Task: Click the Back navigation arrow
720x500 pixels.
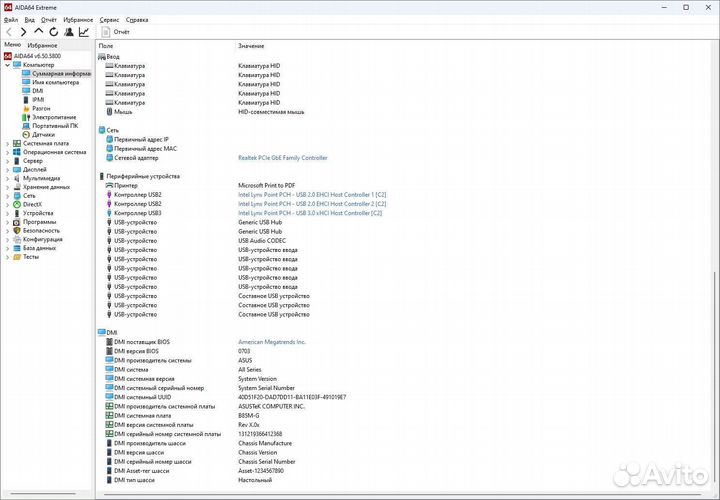Action: 9,32
